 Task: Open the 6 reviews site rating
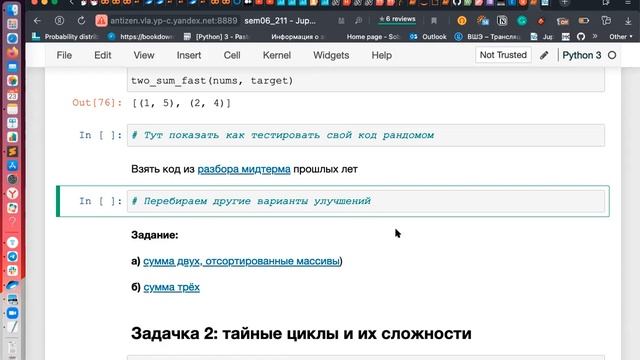[x=397, y=20]
